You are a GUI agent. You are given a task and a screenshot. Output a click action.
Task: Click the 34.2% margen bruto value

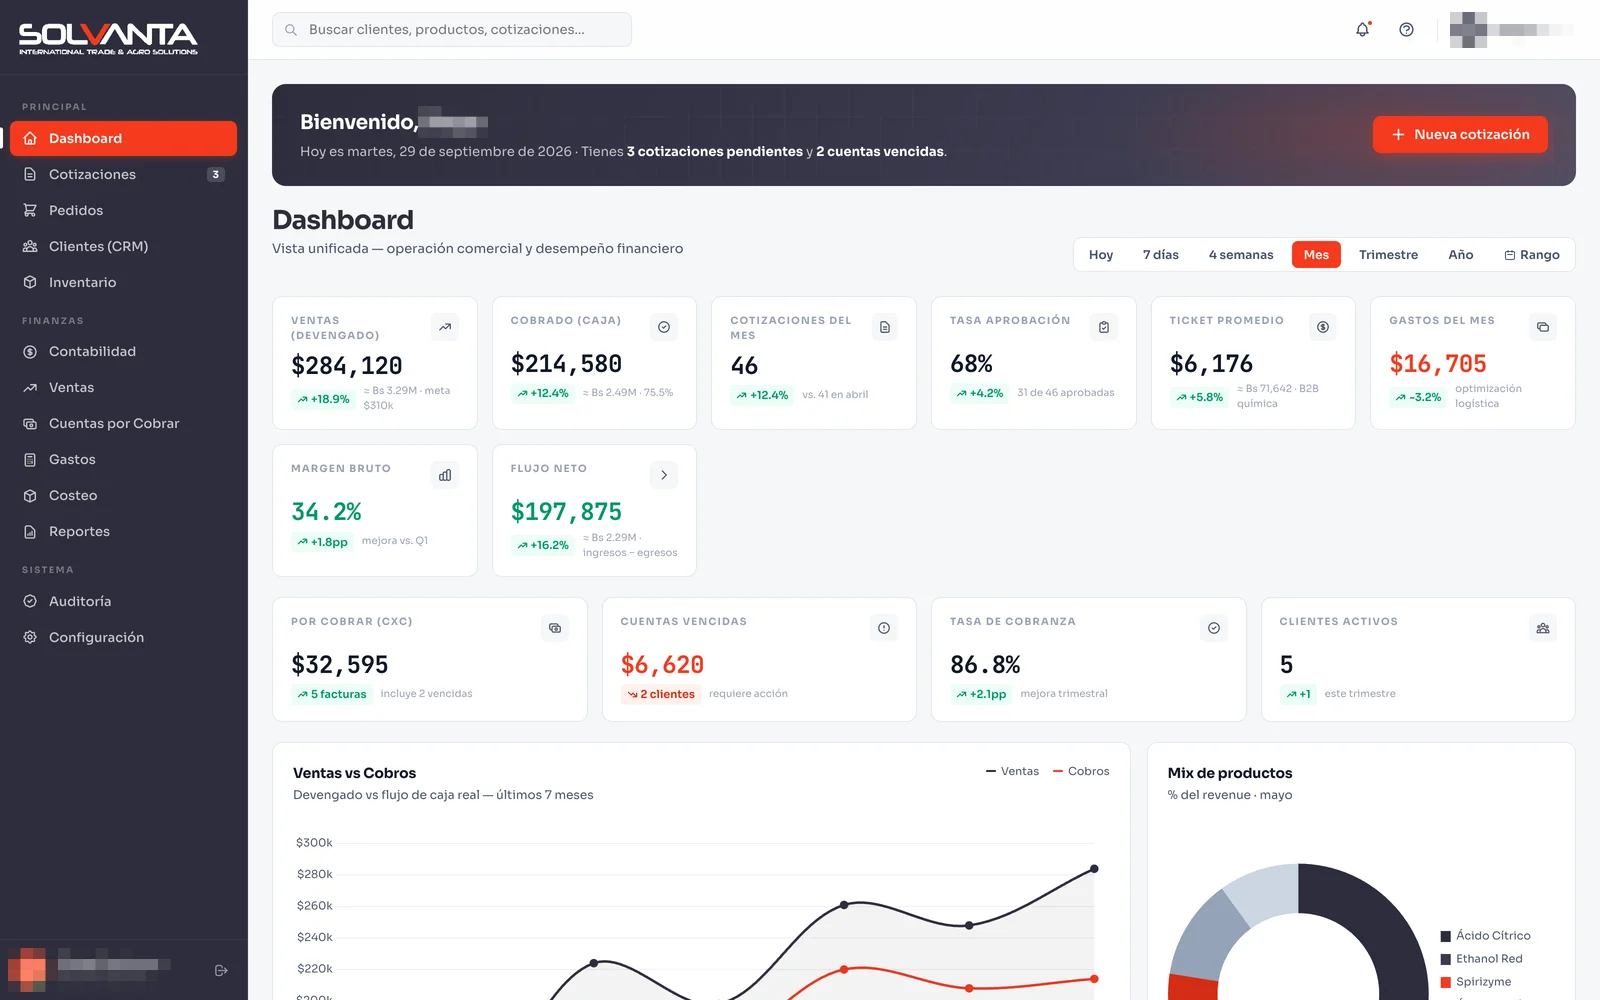pyautogui.click(x=326, y=512)
